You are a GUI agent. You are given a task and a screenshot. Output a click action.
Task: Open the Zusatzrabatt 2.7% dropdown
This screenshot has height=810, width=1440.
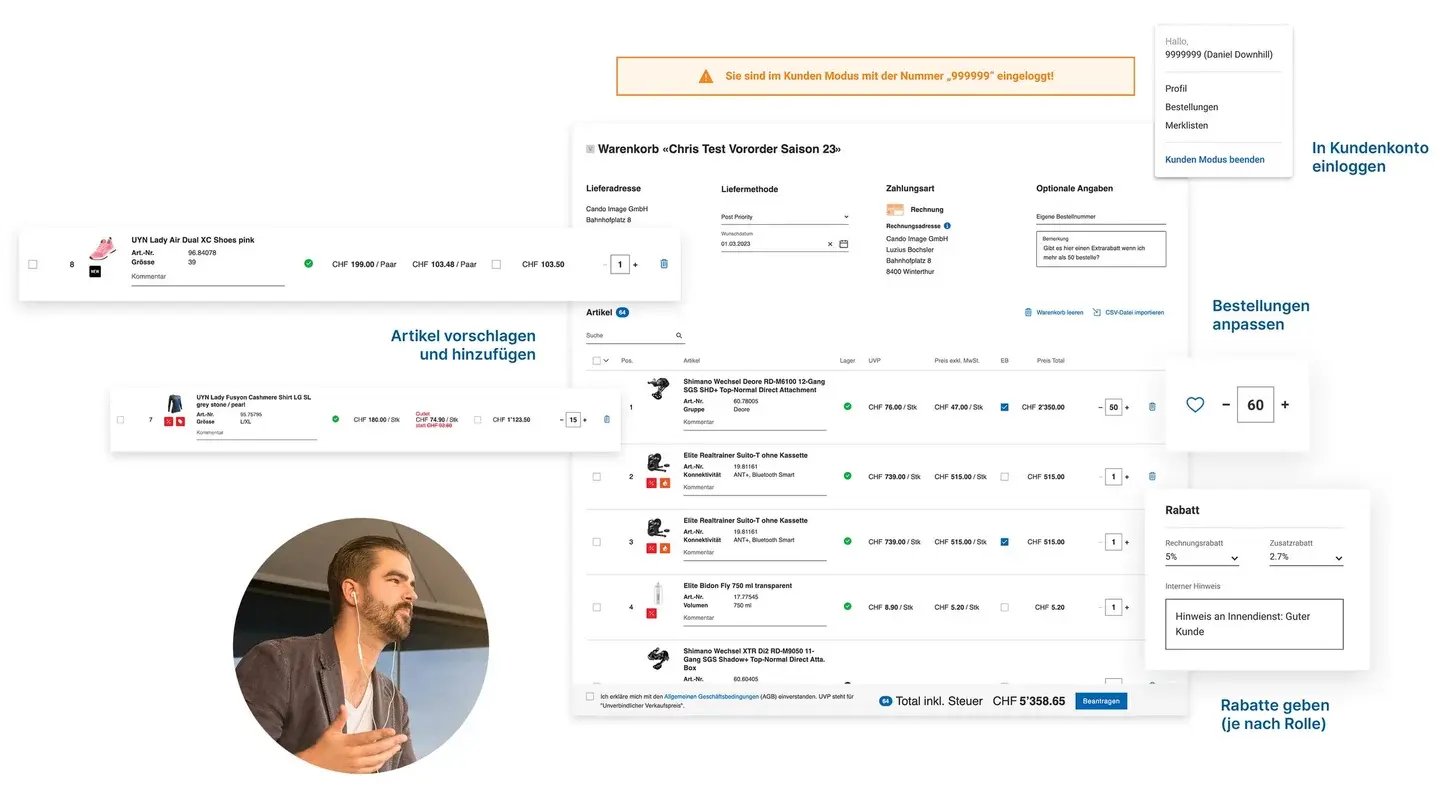pos(1306,557)
